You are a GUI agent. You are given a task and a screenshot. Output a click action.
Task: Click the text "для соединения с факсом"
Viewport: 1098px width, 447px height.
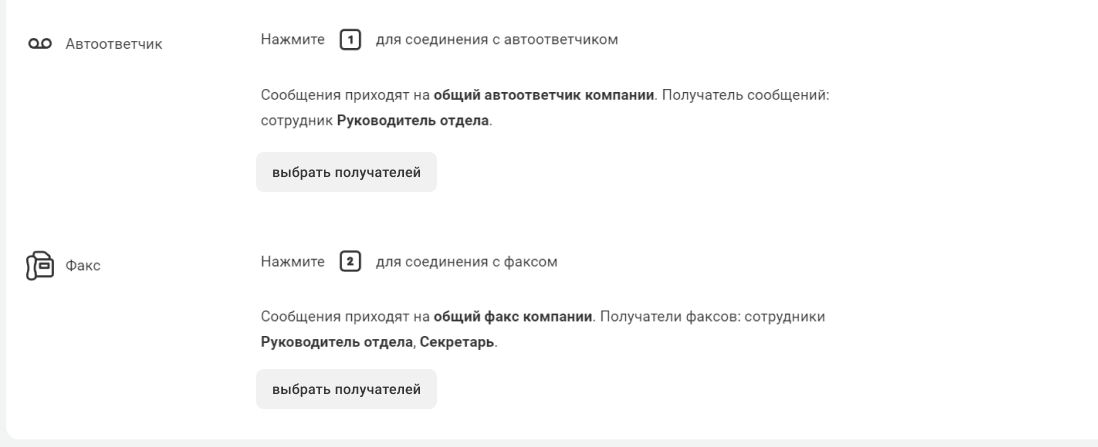(465, 263)
